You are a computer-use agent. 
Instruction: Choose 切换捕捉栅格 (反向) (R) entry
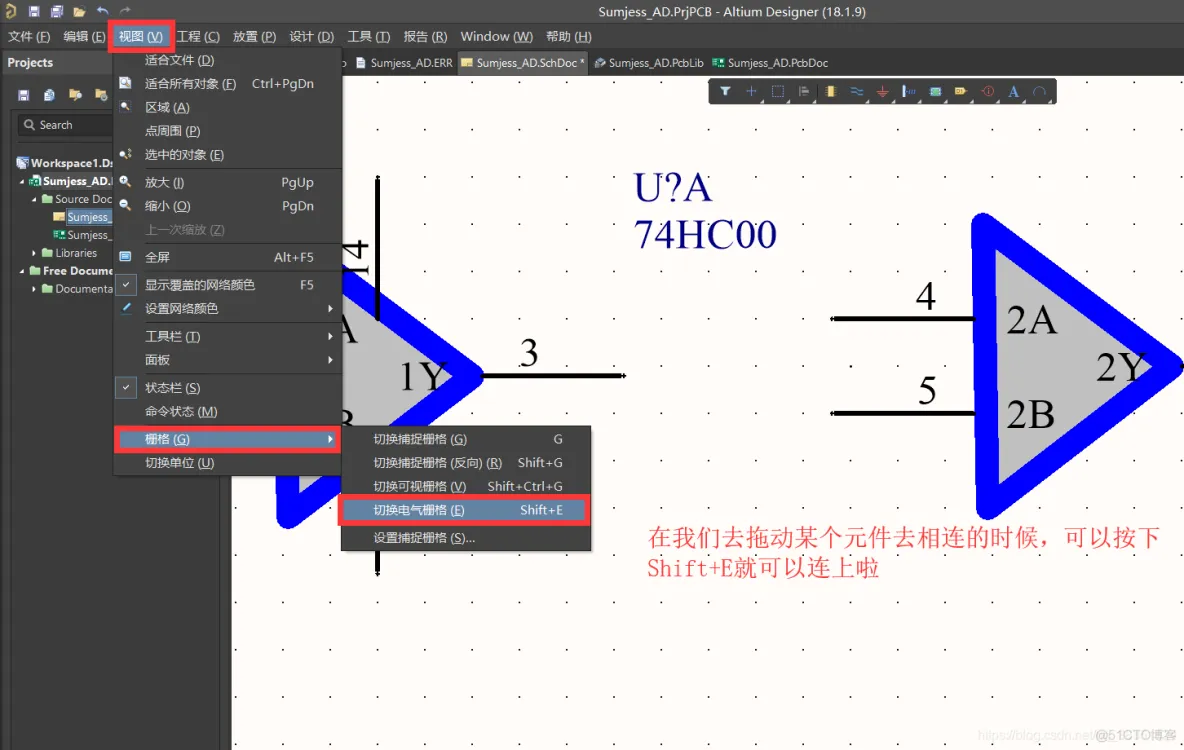(466, 462)
